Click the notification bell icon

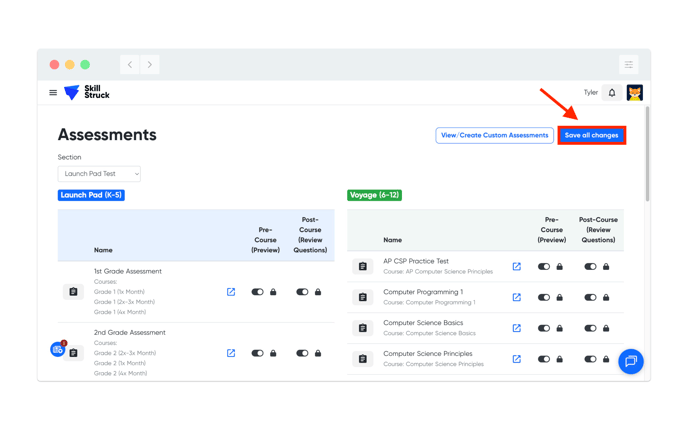[612, 93]
